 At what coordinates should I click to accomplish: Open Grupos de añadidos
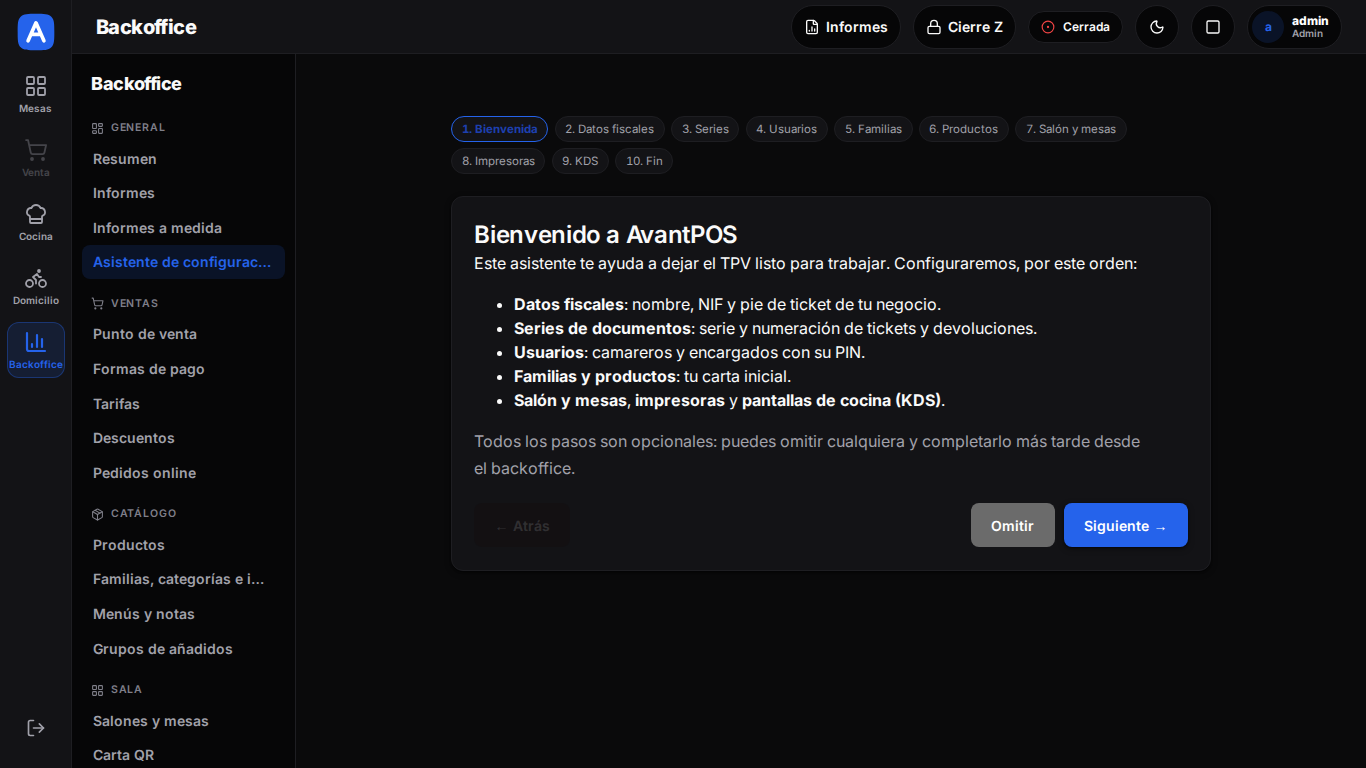tap(183, 649)
